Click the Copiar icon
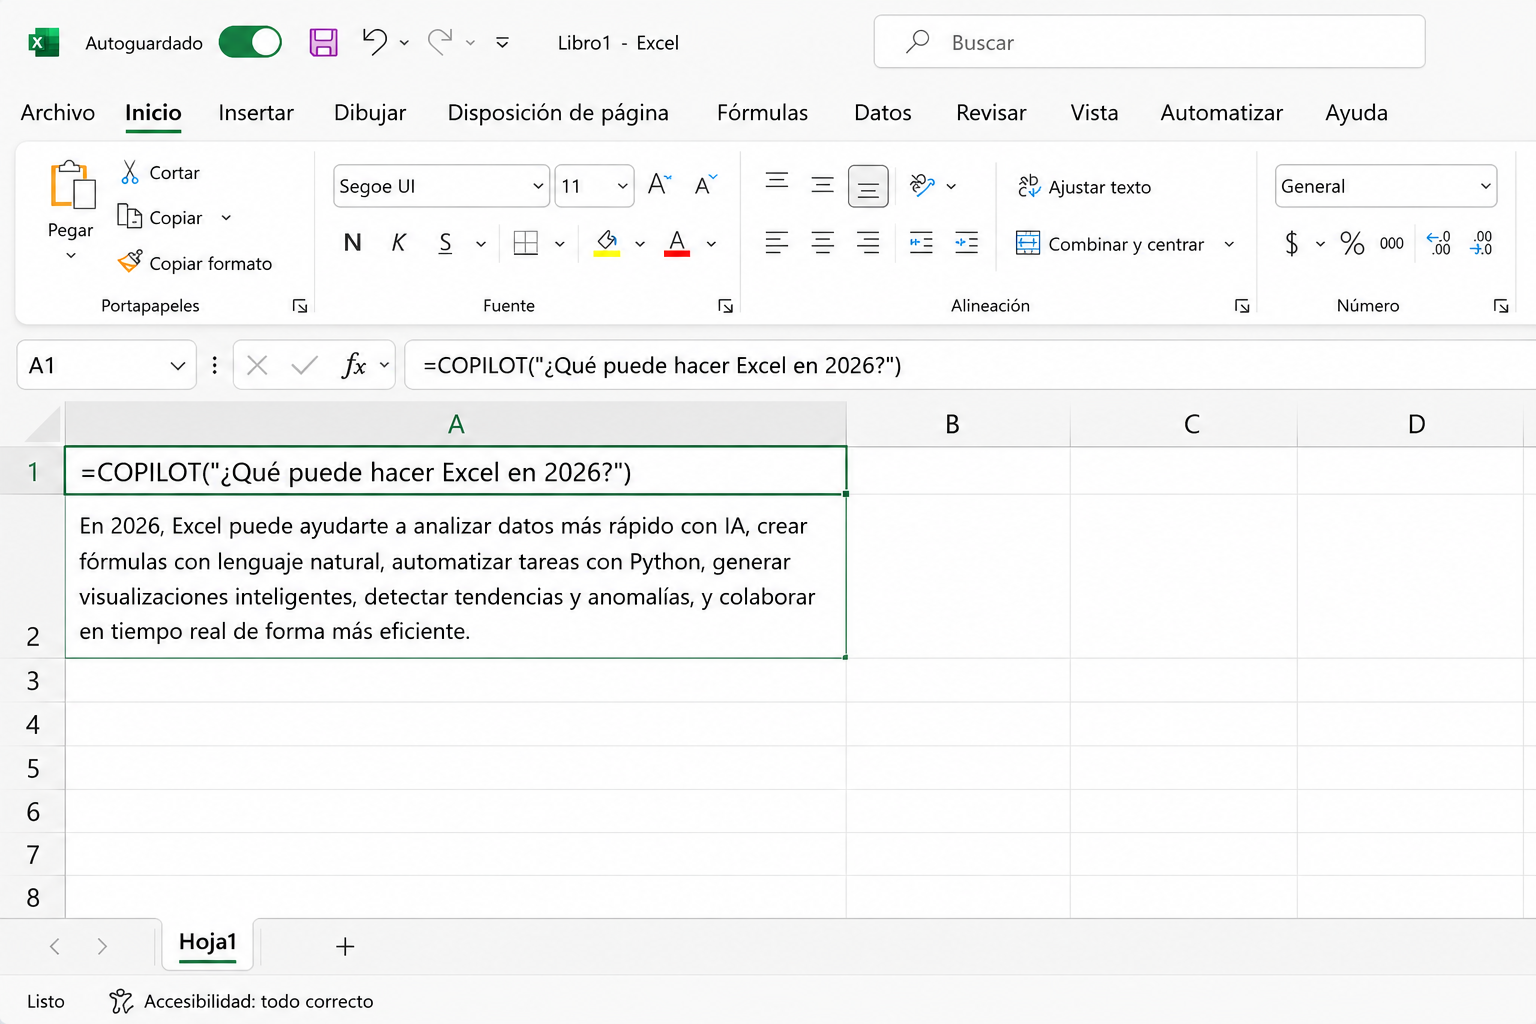1536x1024 pixels. (x=129, y=216)
